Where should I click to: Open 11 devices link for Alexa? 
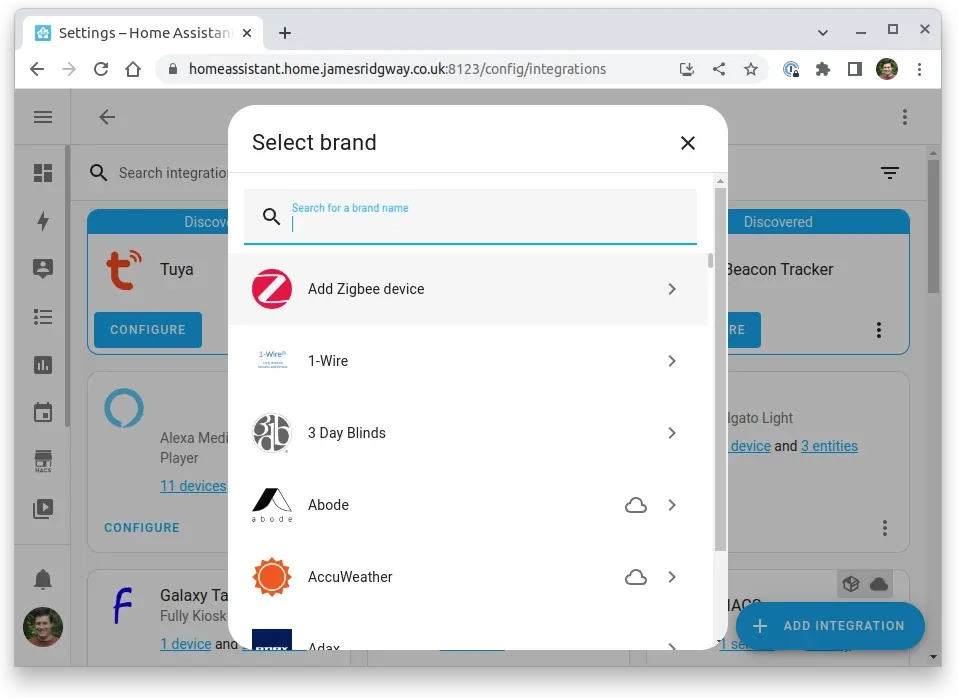193,486
